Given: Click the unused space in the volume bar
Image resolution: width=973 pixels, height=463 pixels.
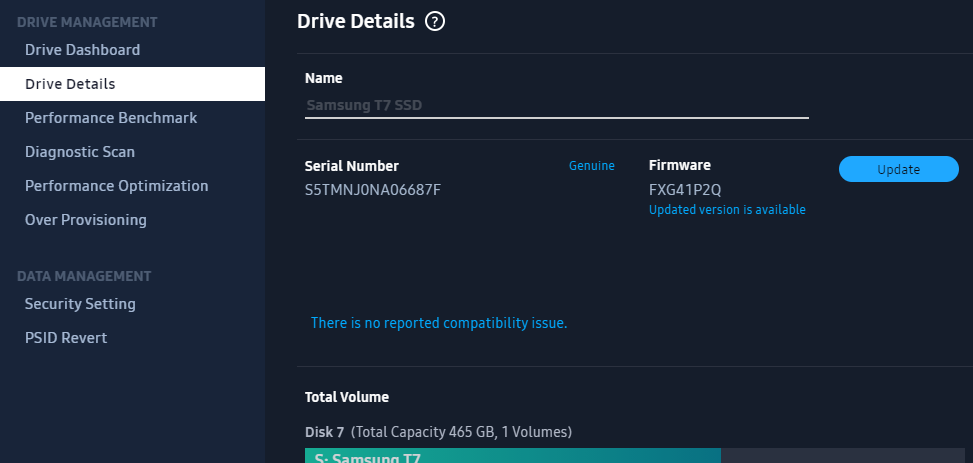Looking at the screenshot, I should [x=842, y=456].
